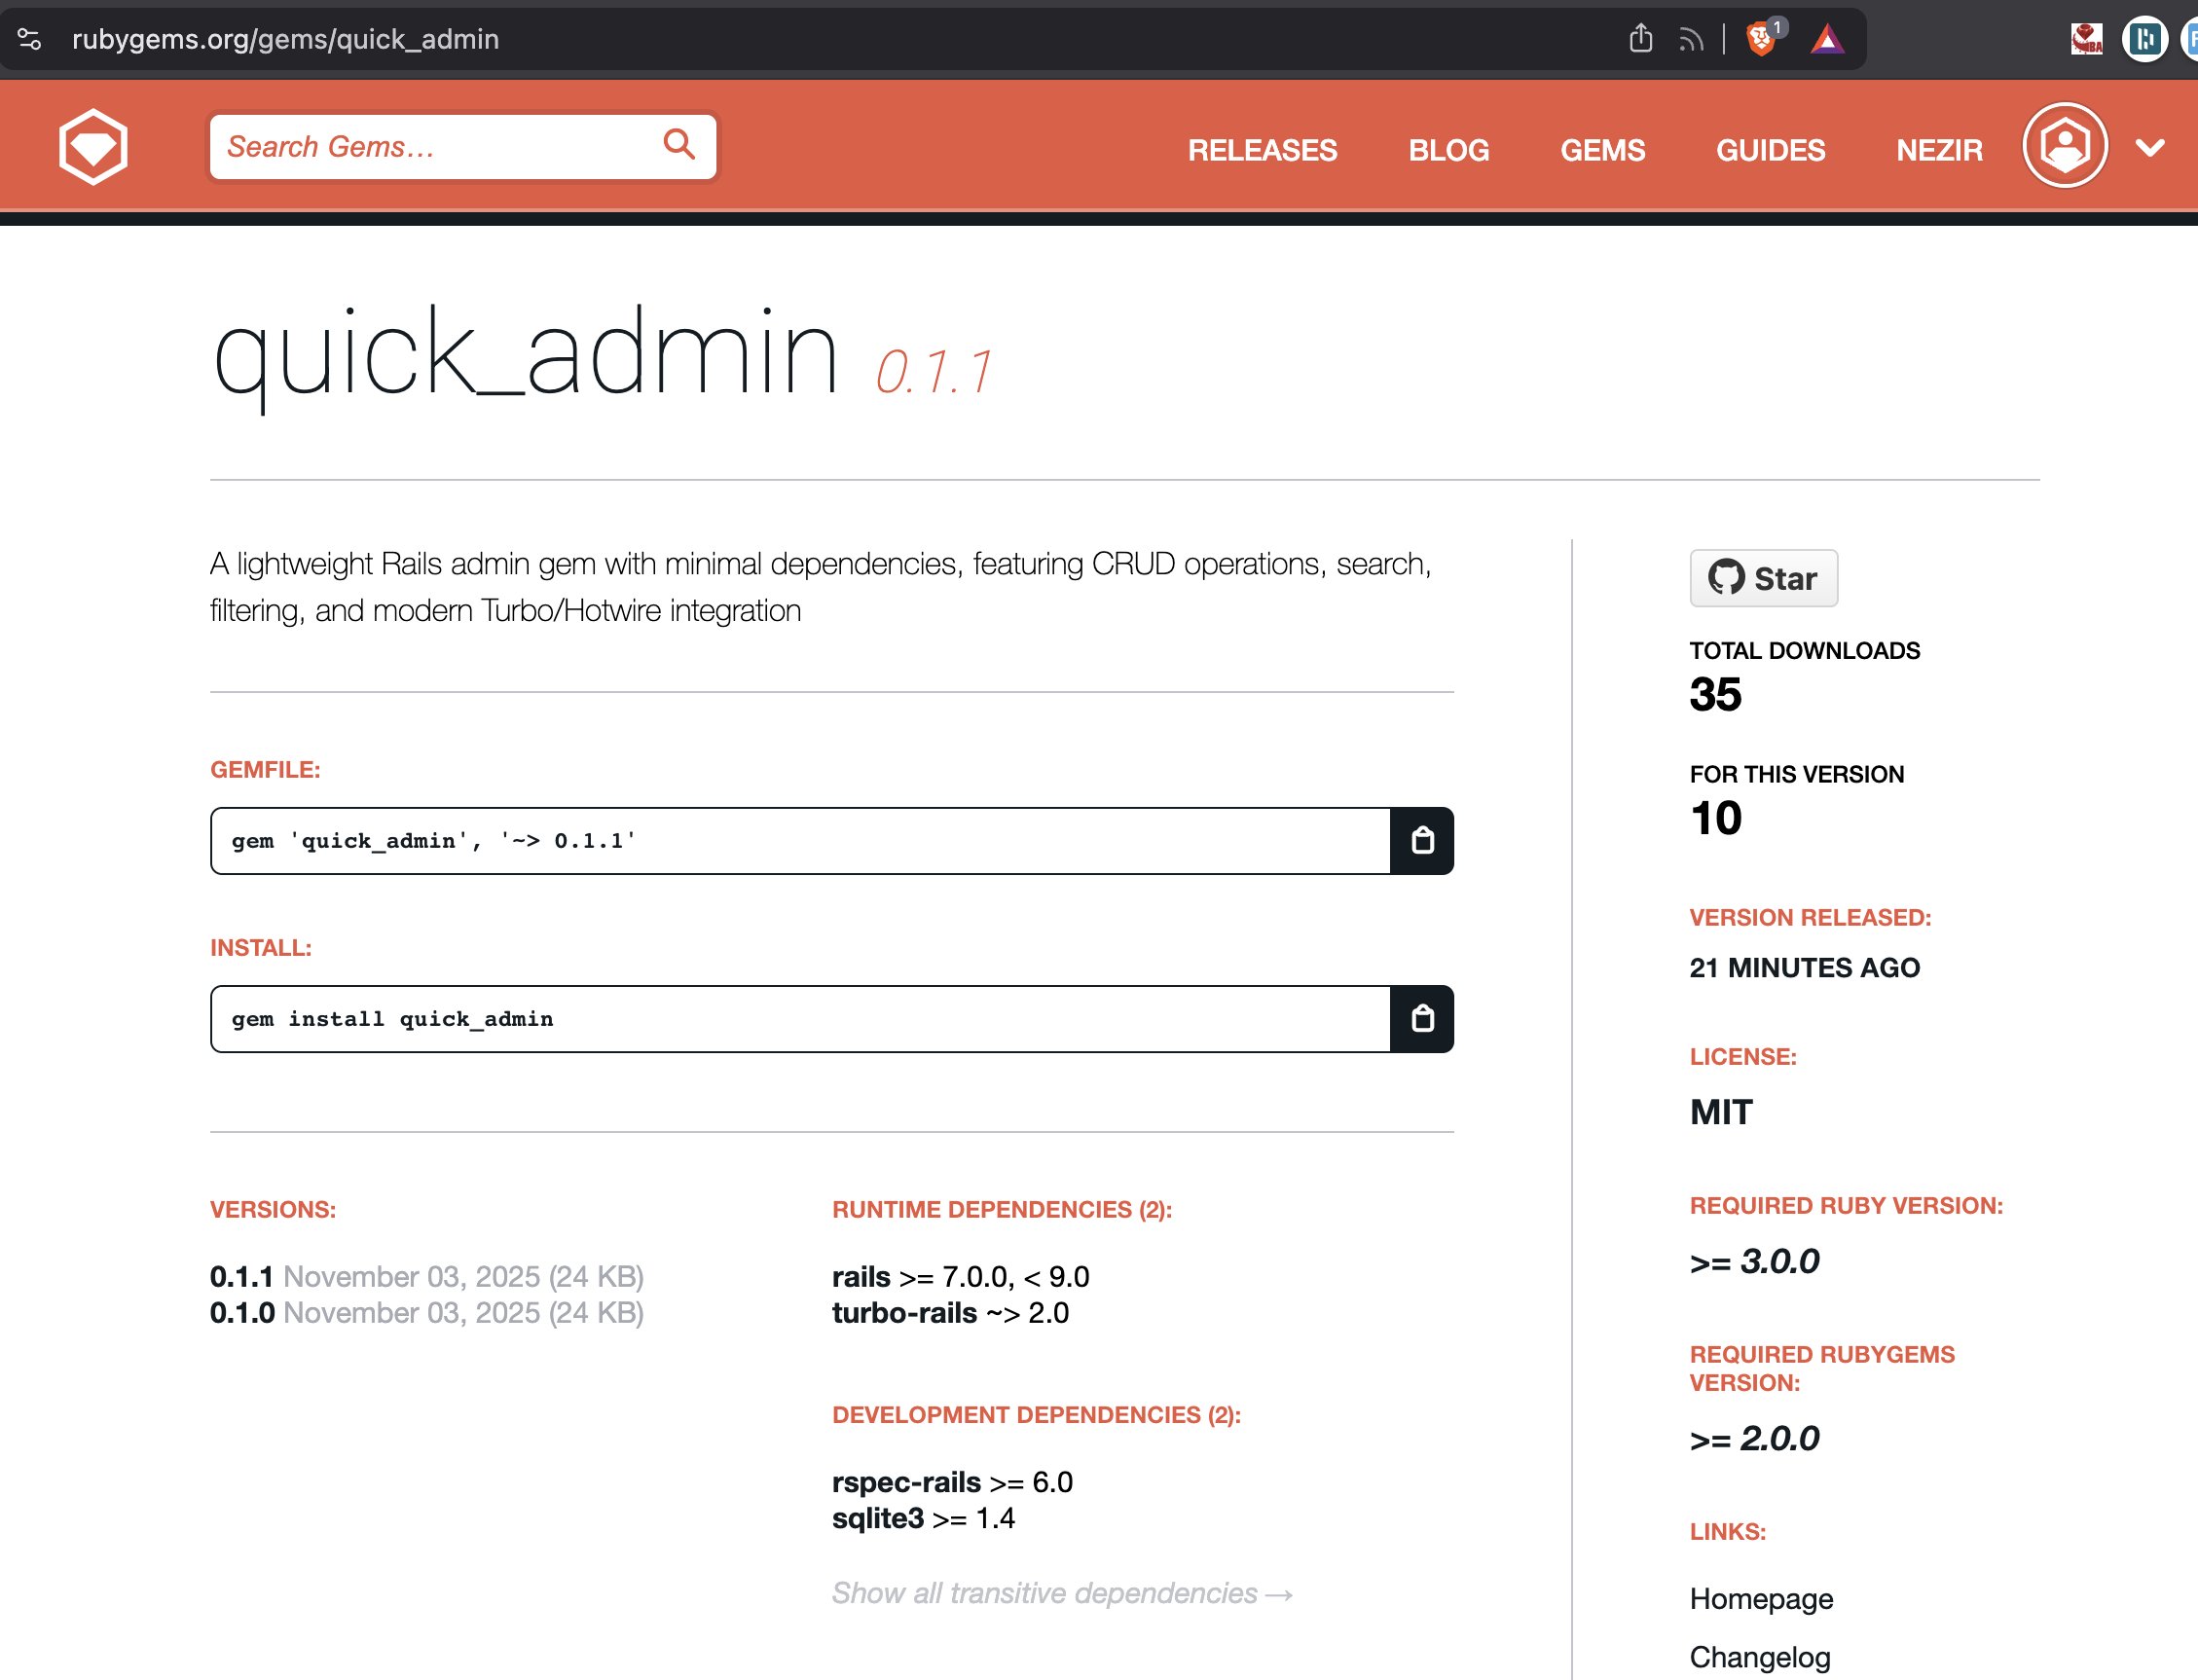
Task: Copy the Gemfile snippet using the clipboard icon
Action: [x=1424, y=841]
